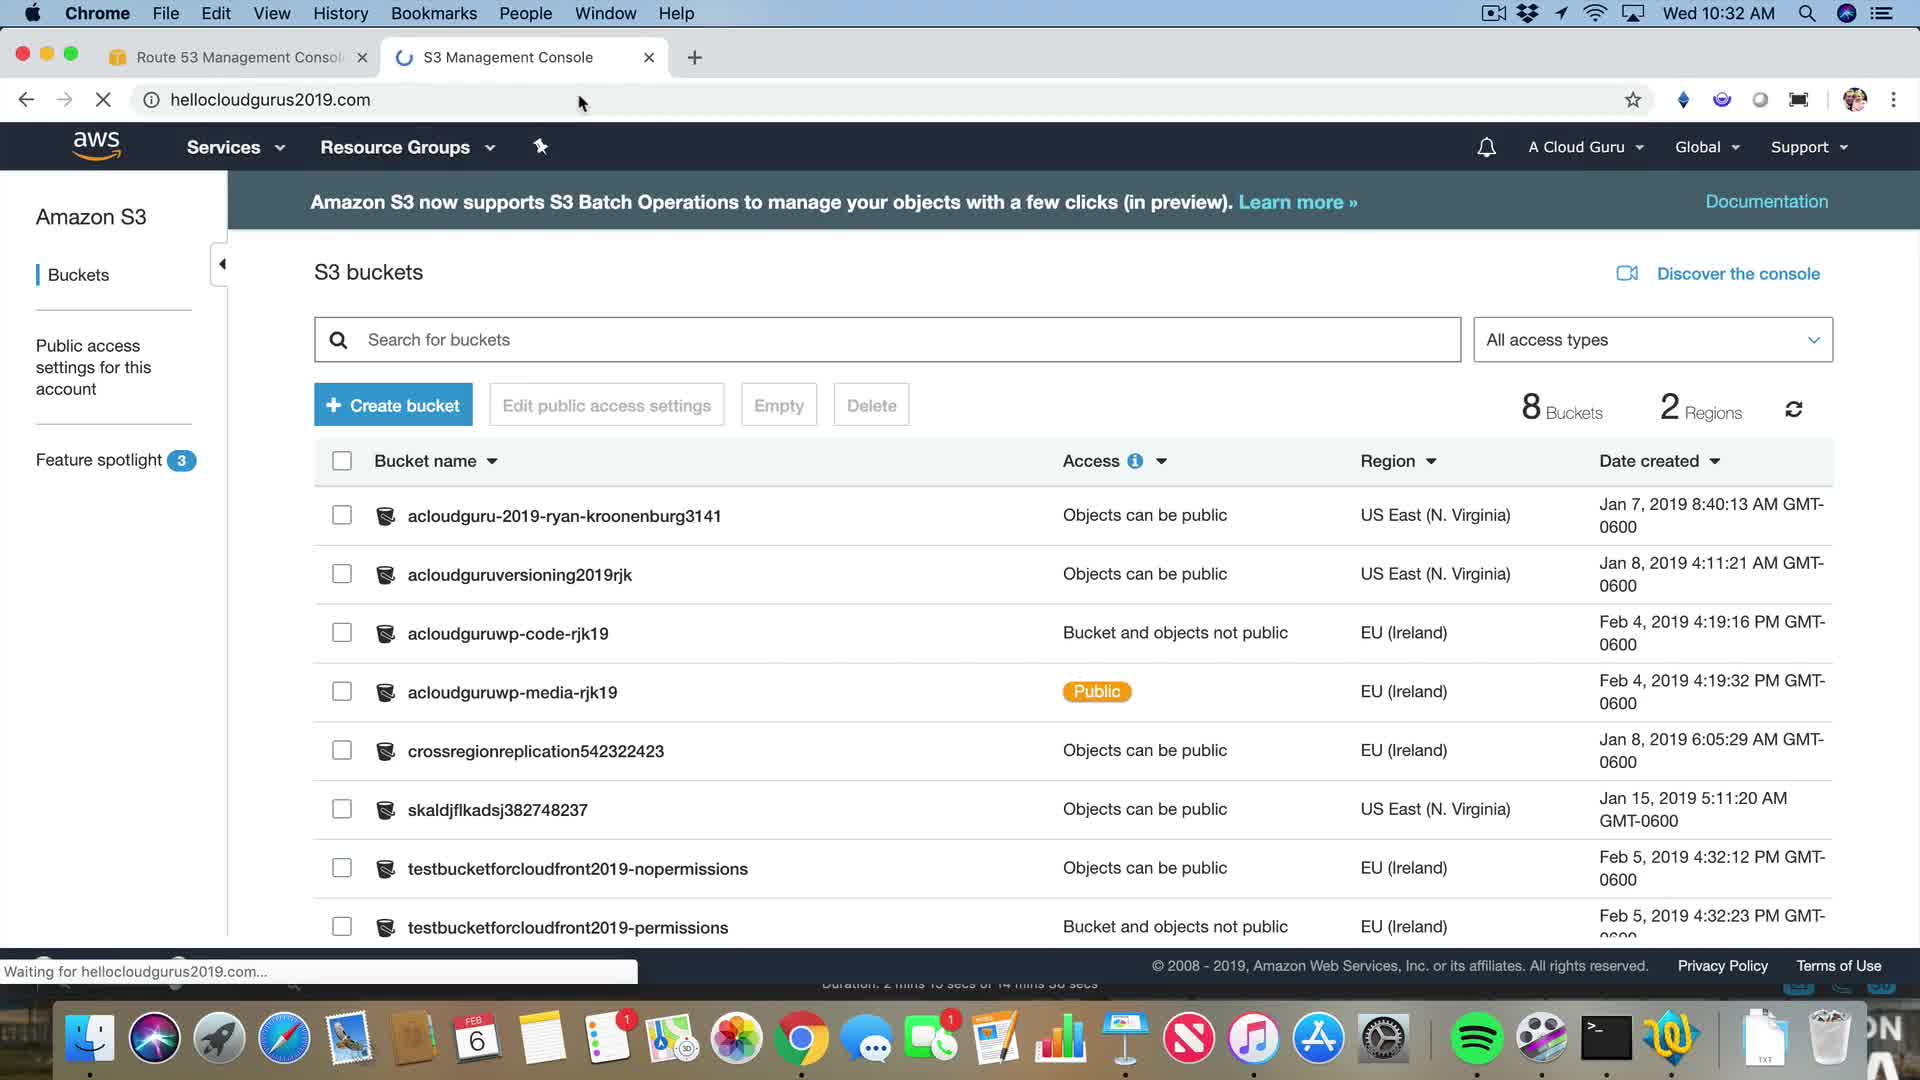Select checkbox for acloudguruversioning2019rjk bucket
Image resolution: width=1920 pixels, height=1080 pixels.
click(x=342, y=574)
